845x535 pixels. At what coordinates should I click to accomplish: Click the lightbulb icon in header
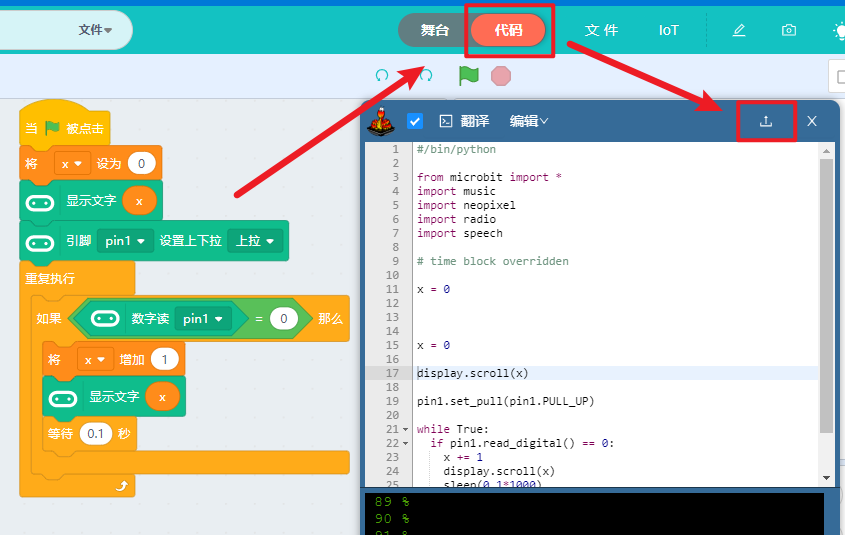tap(838, 30)
